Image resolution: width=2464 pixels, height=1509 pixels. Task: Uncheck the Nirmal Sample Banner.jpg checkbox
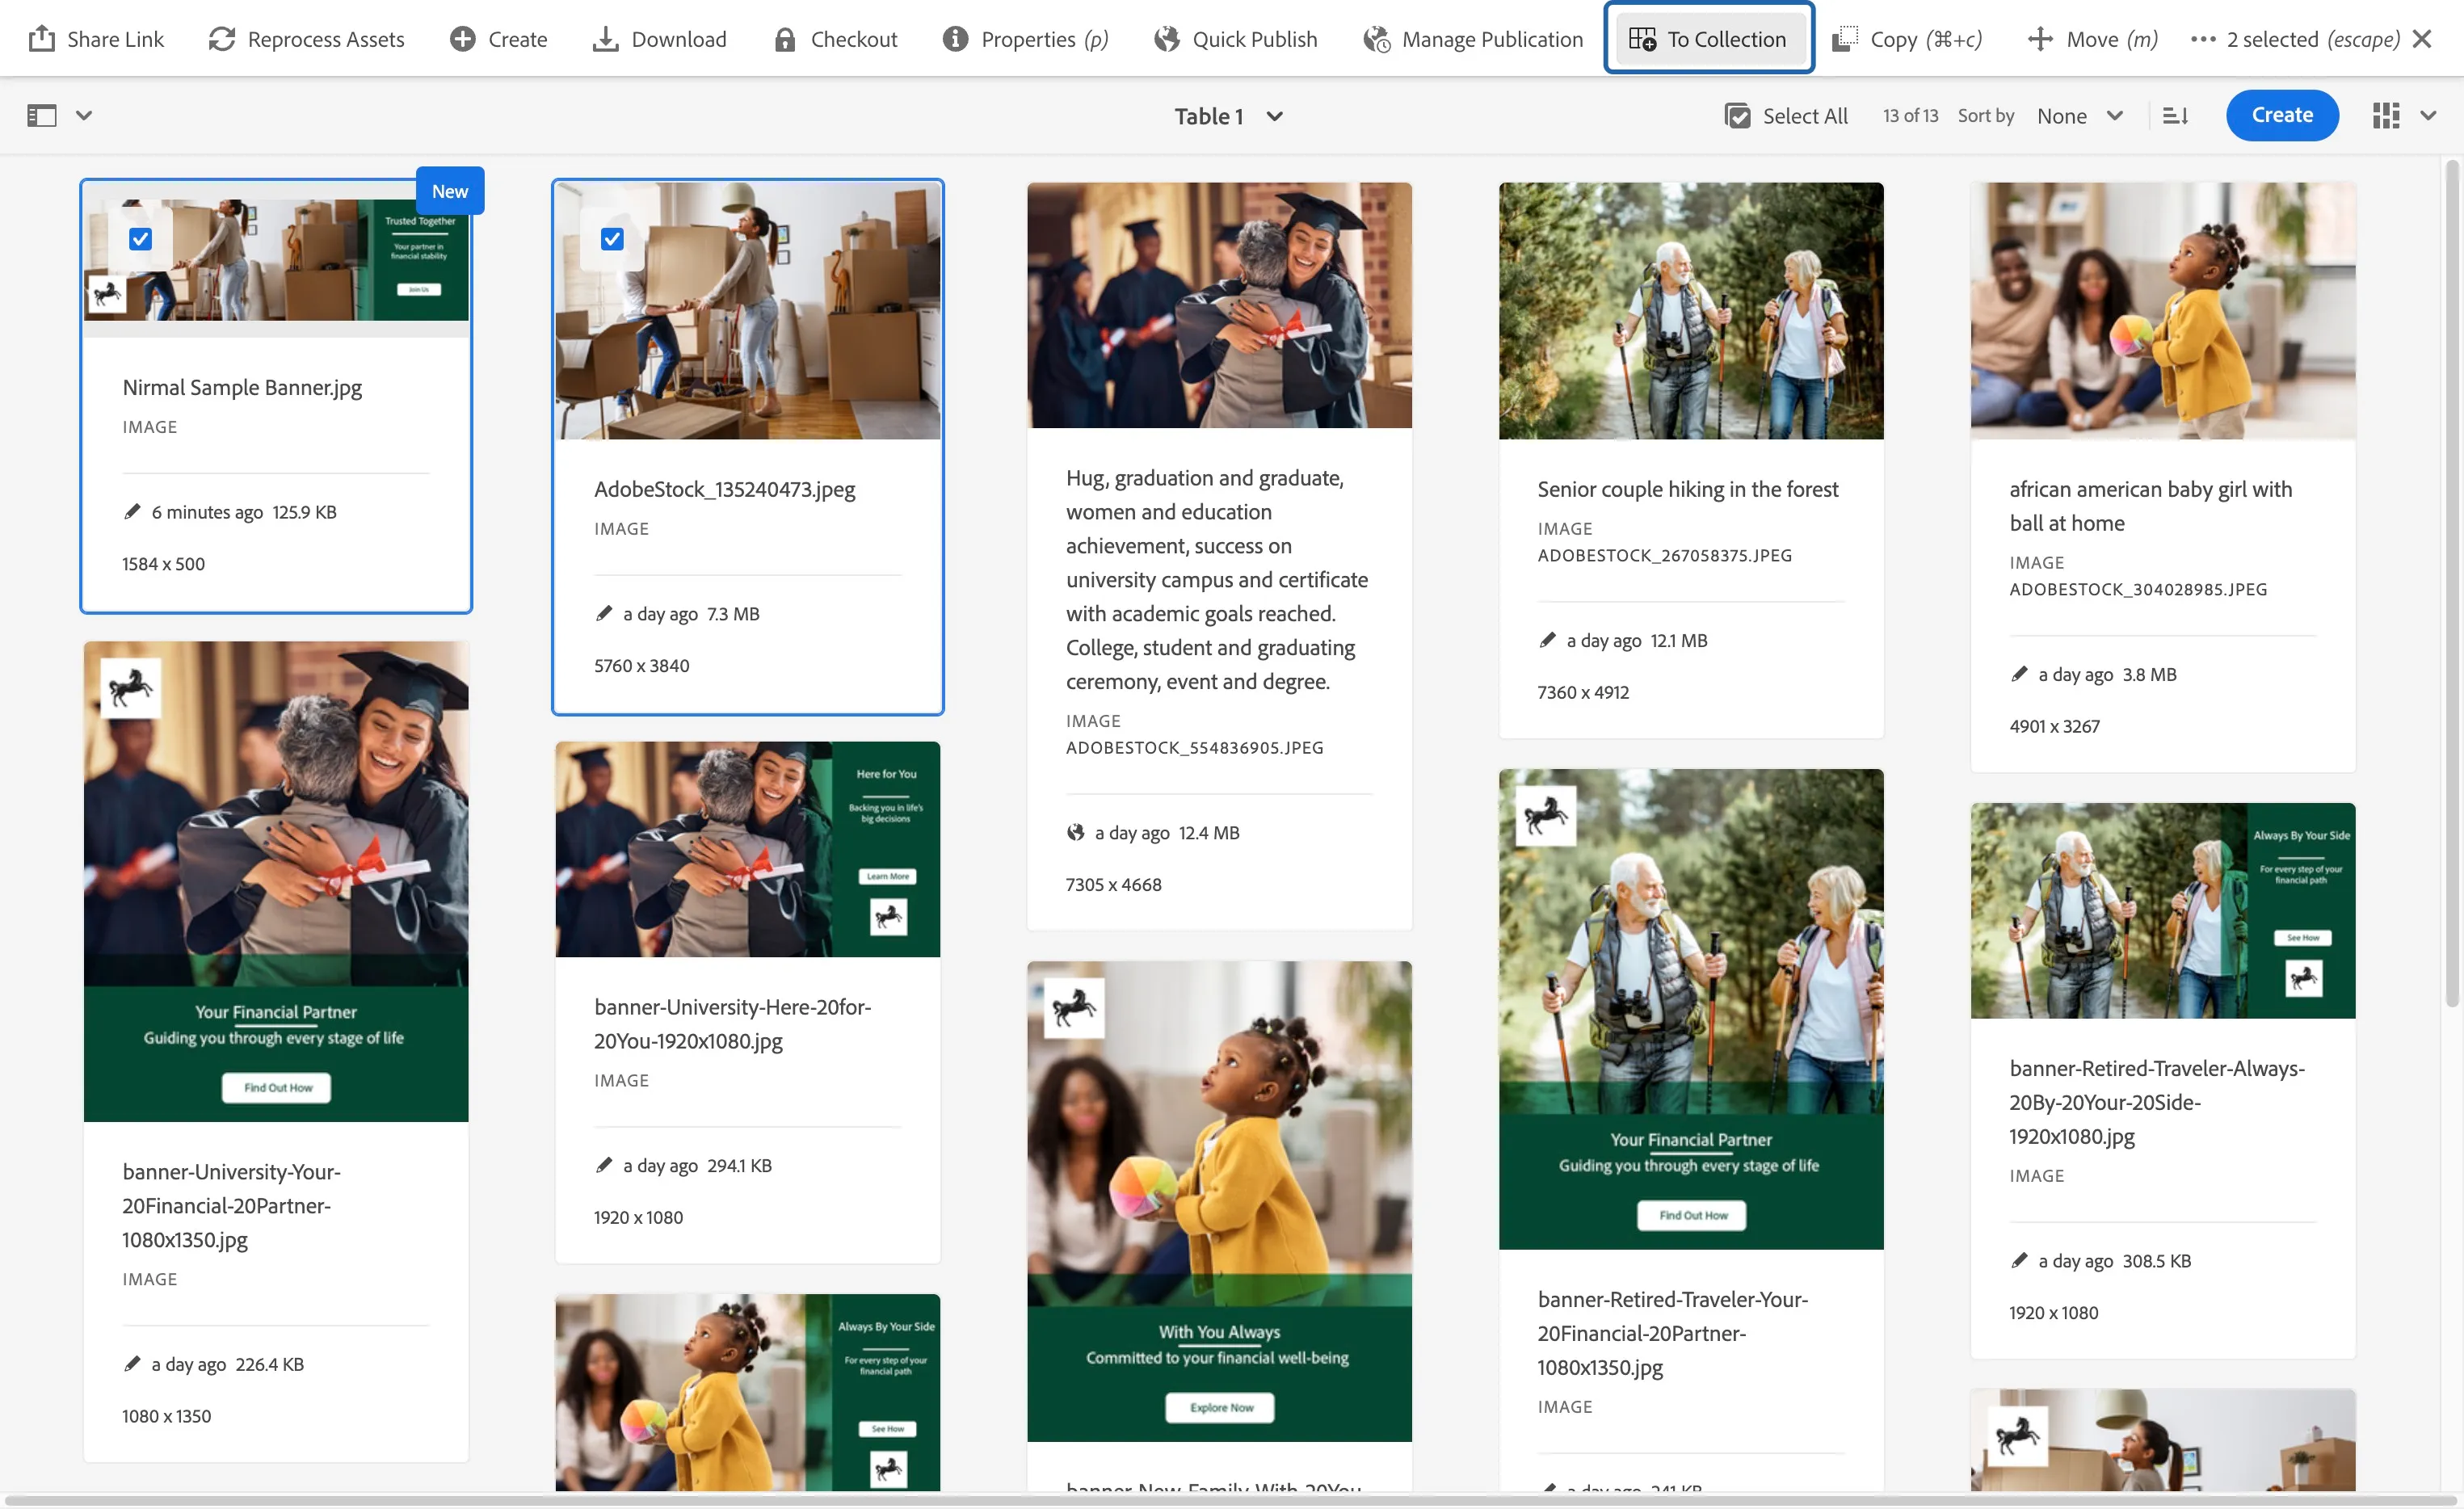(140, 239)
